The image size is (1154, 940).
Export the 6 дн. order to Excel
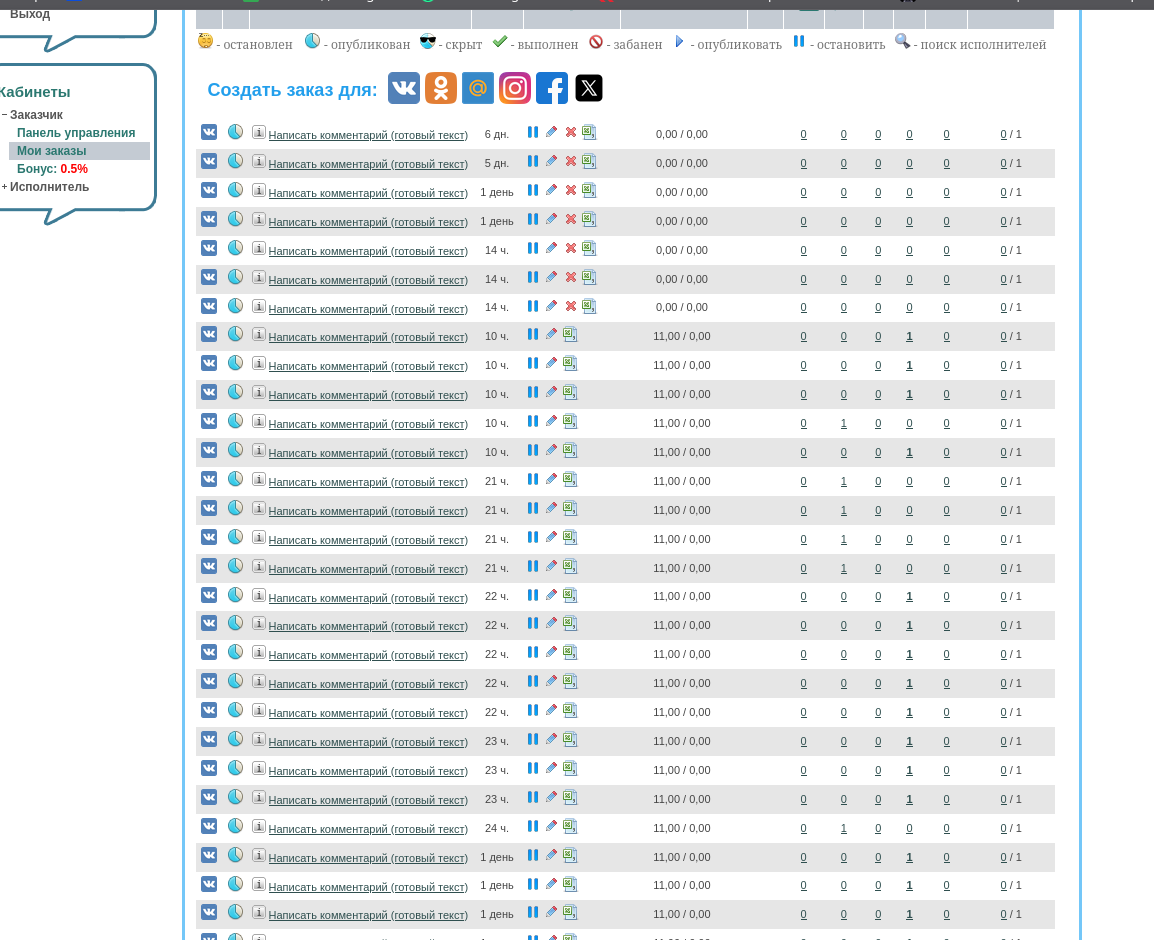589,132
